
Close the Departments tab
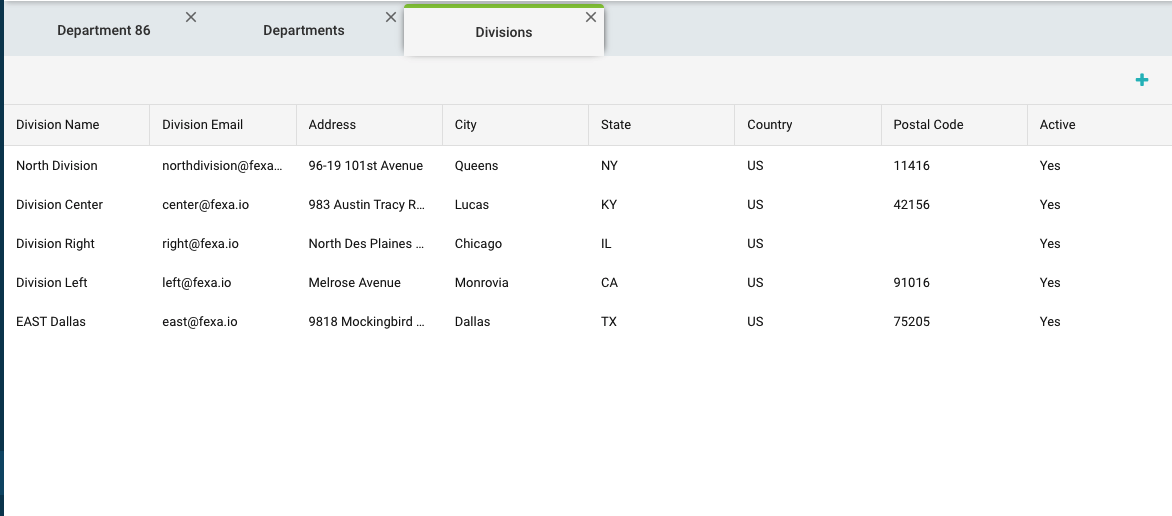pyautogui.click(x=391, y=17)
